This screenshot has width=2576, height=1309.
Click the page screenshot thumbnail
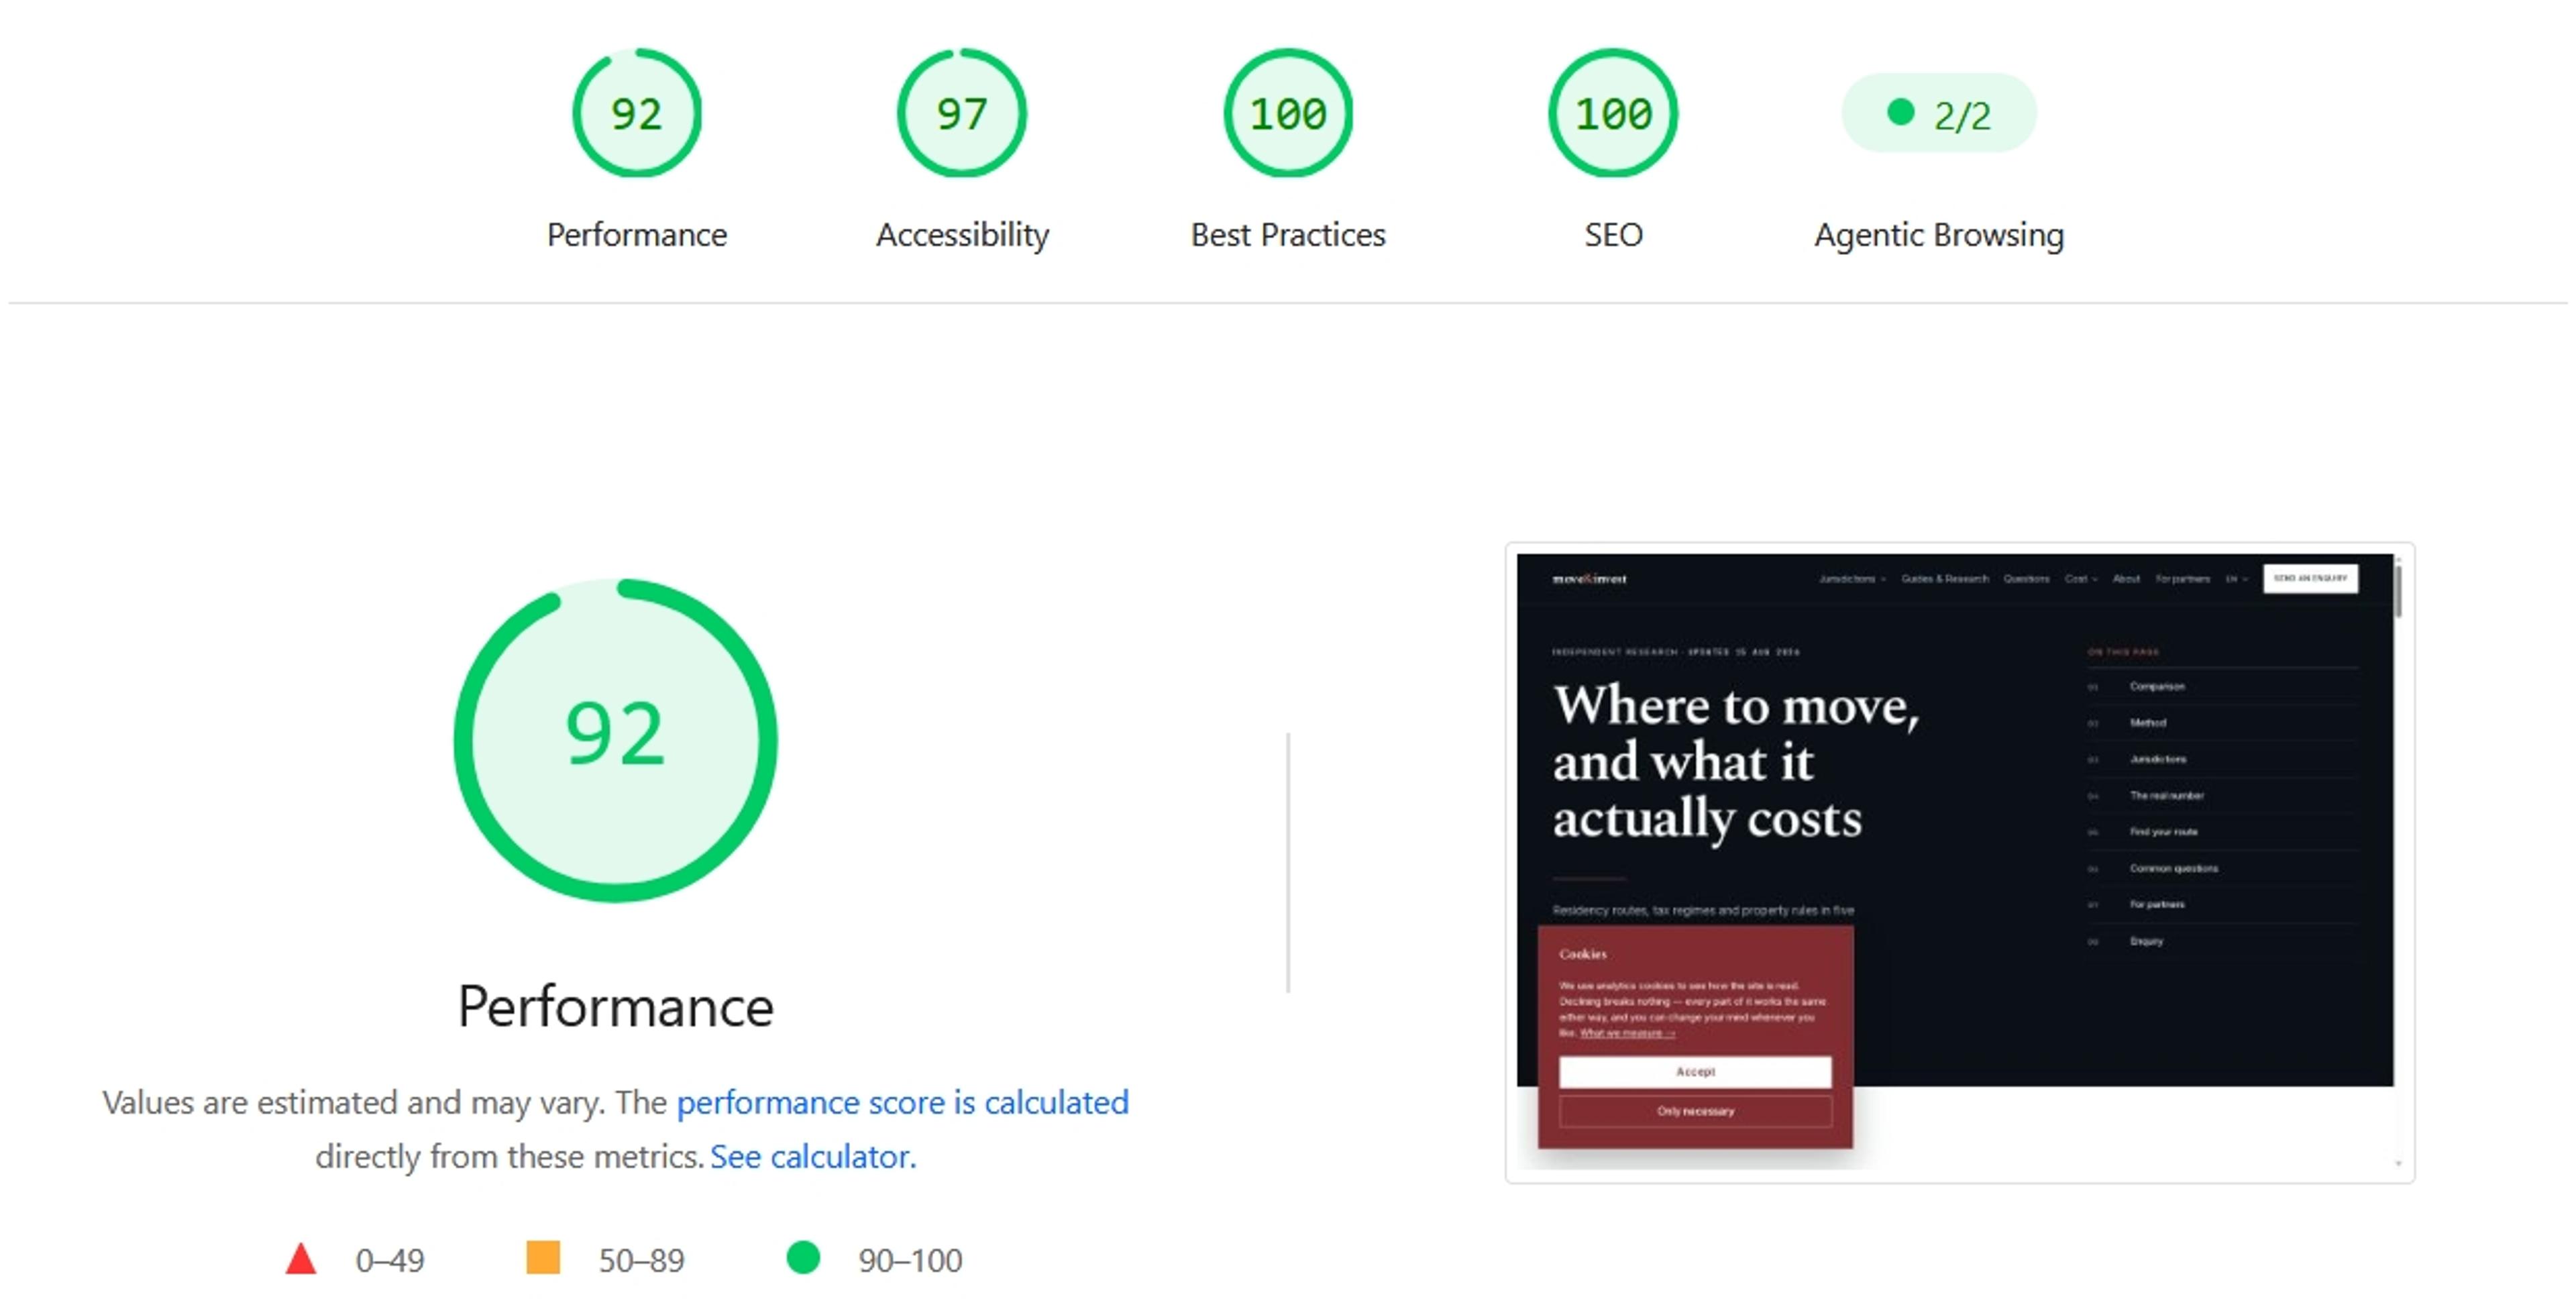1959,862
